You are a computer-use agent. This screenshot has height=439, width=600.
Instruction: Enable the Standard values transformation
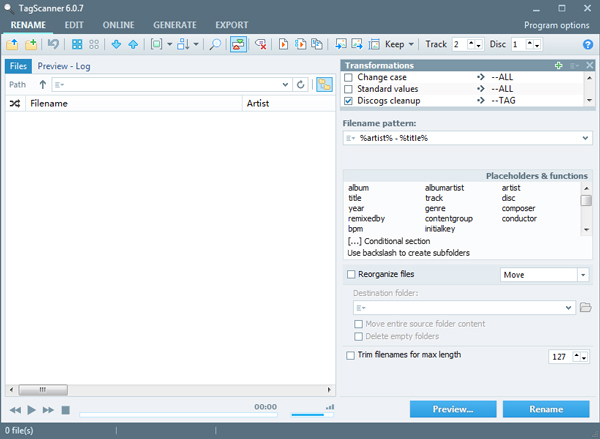click(x=348, y=89)
